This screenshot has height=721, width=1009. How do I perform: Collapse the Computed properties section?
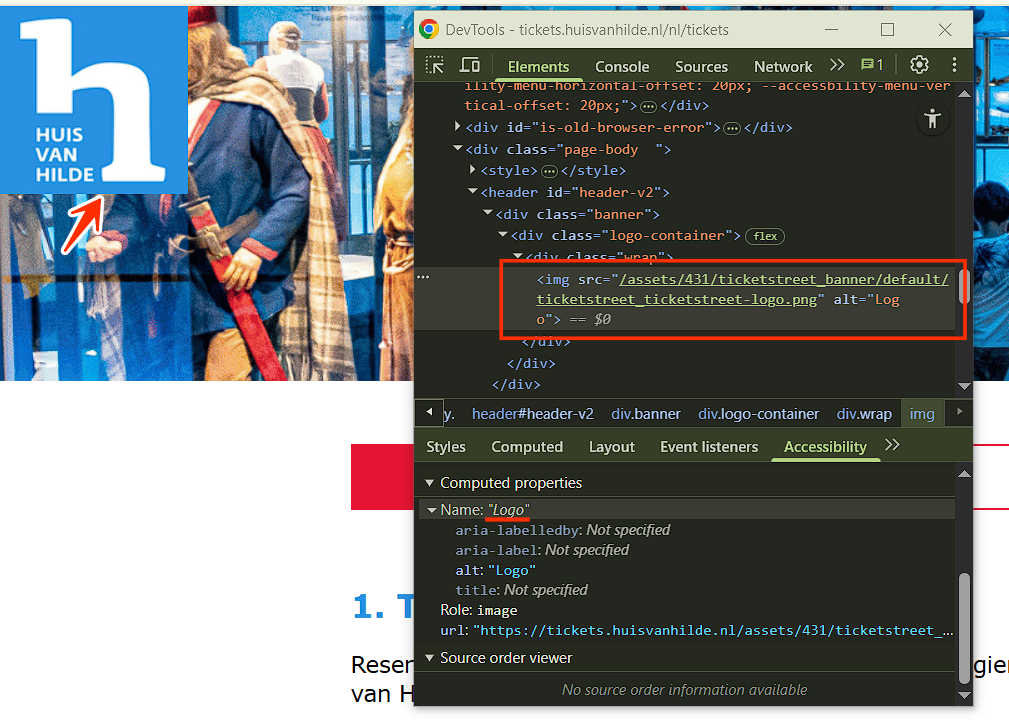[430, 483]
